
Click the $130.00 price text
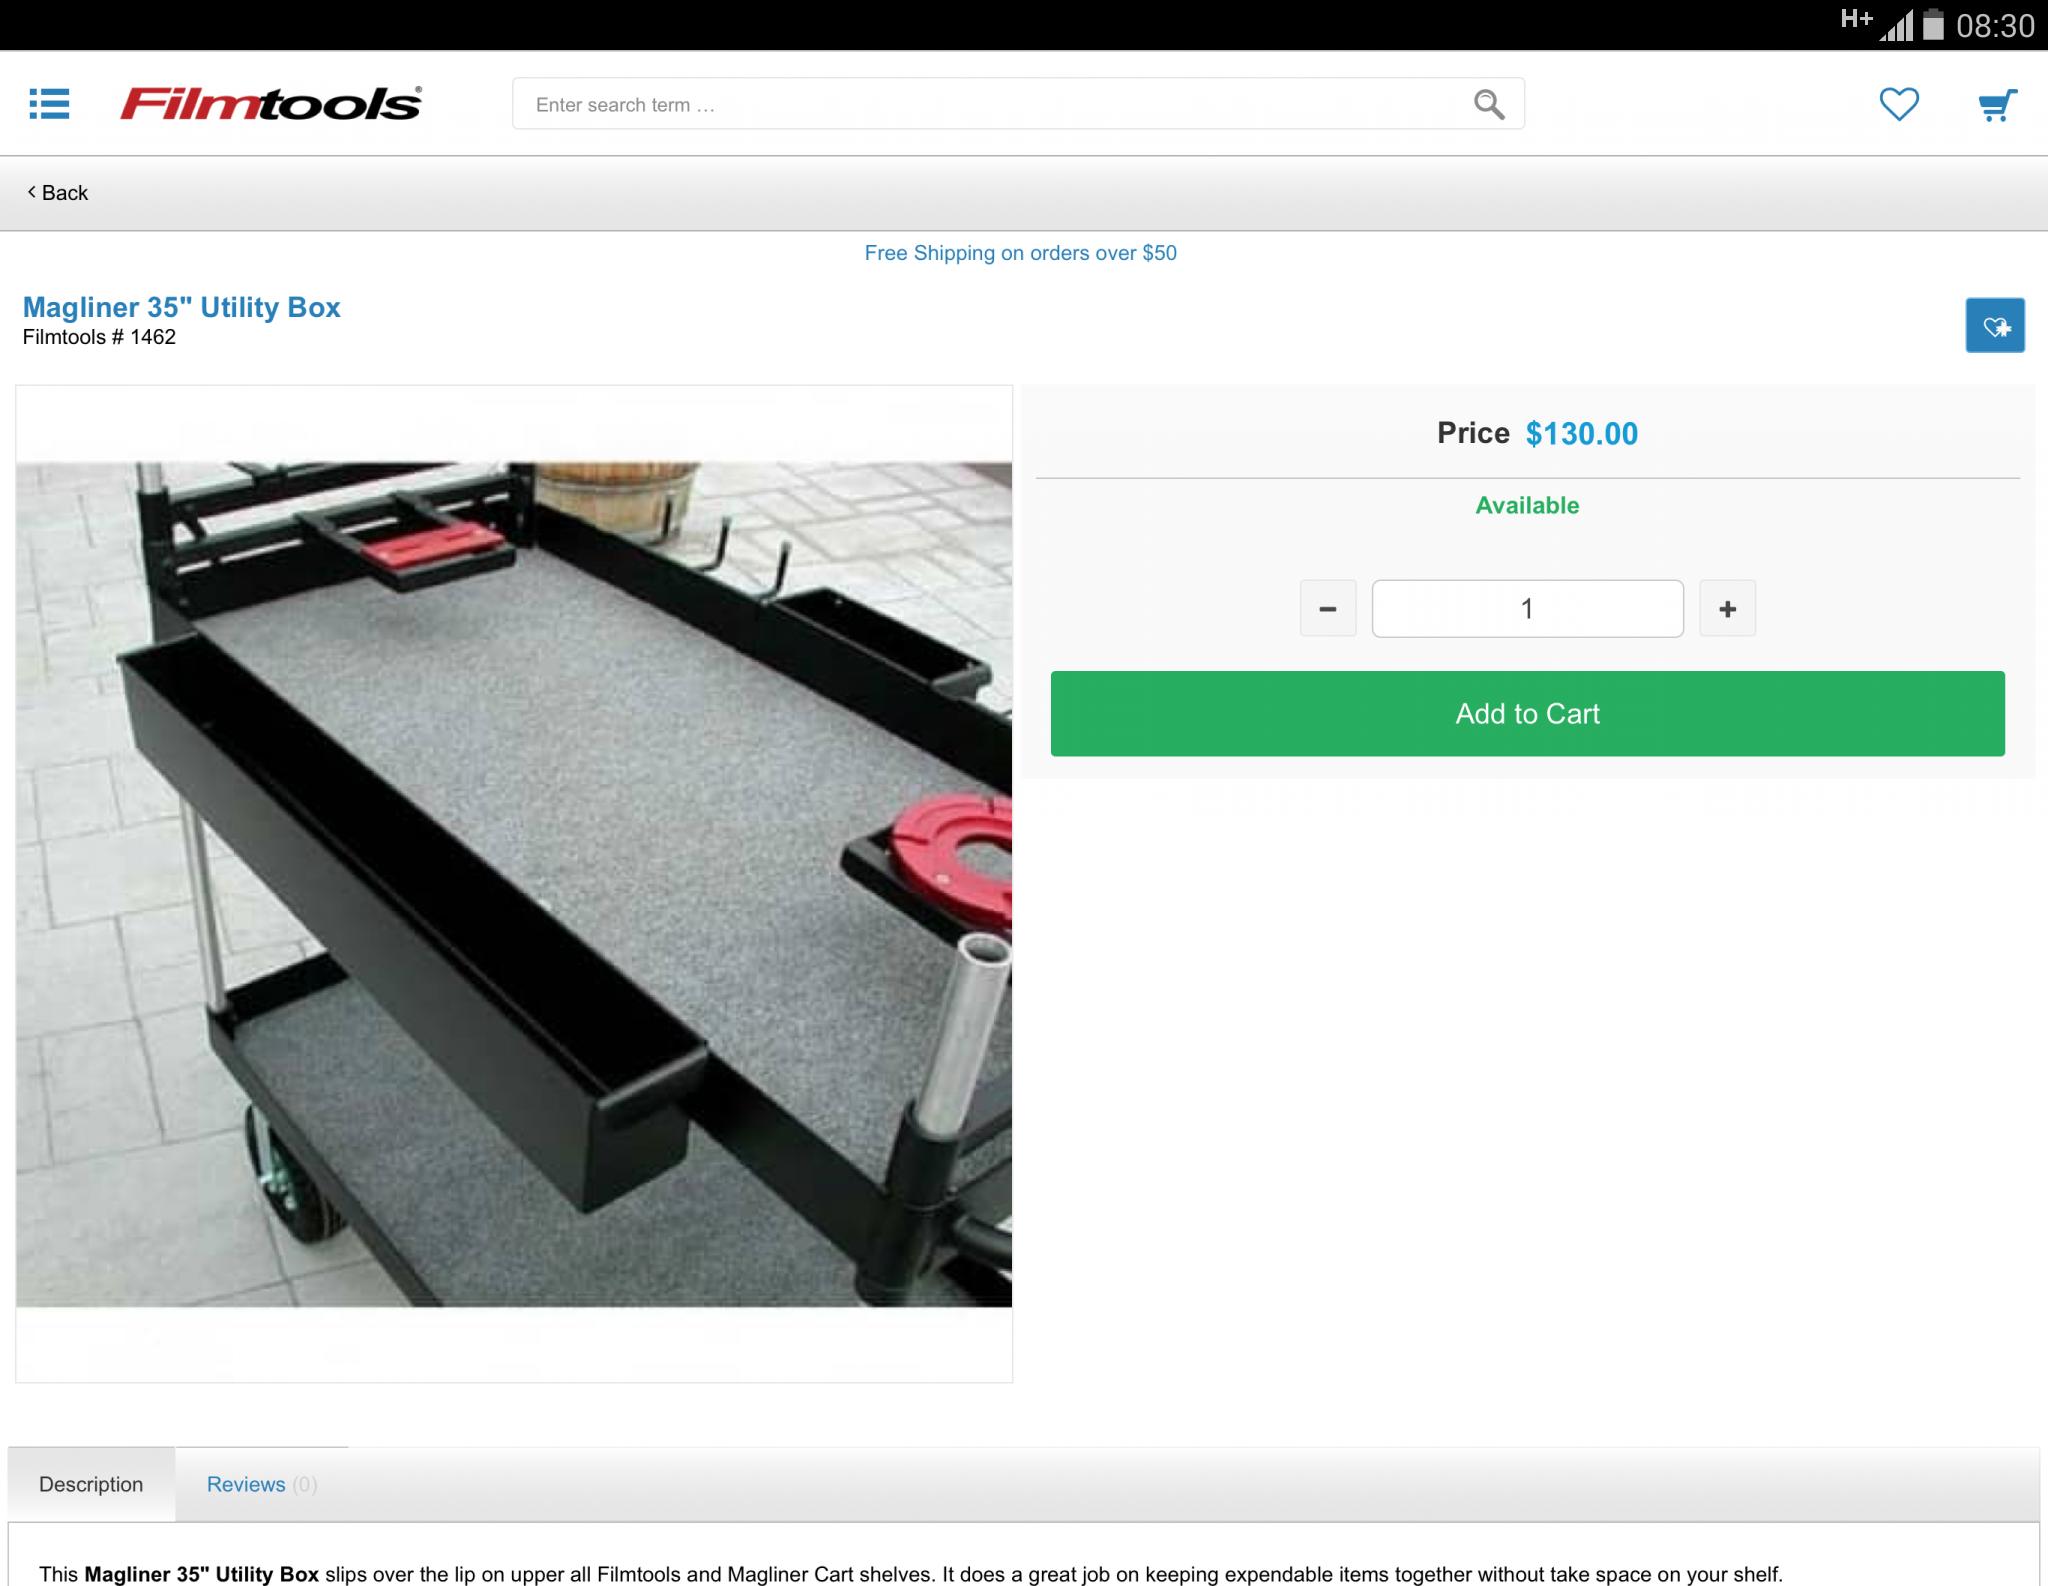point(1581,433)
